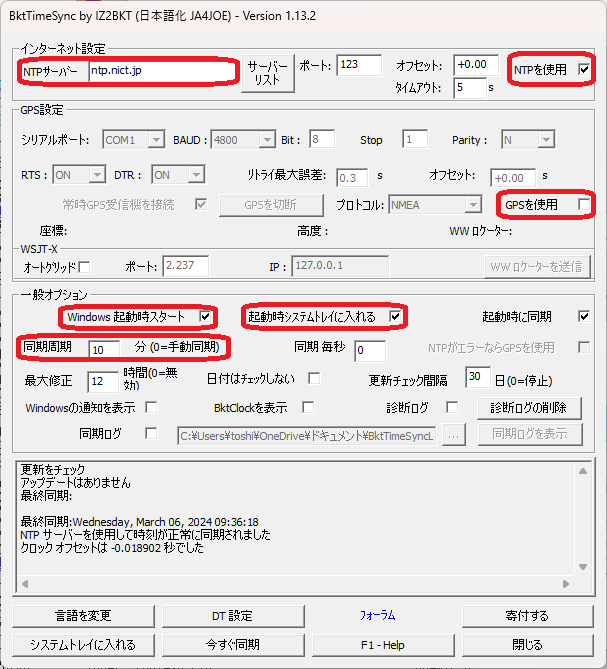Viewport: 607px width, 669px height.
Task: Enable the 診断ログ checkbox
Action: (452, 407)
